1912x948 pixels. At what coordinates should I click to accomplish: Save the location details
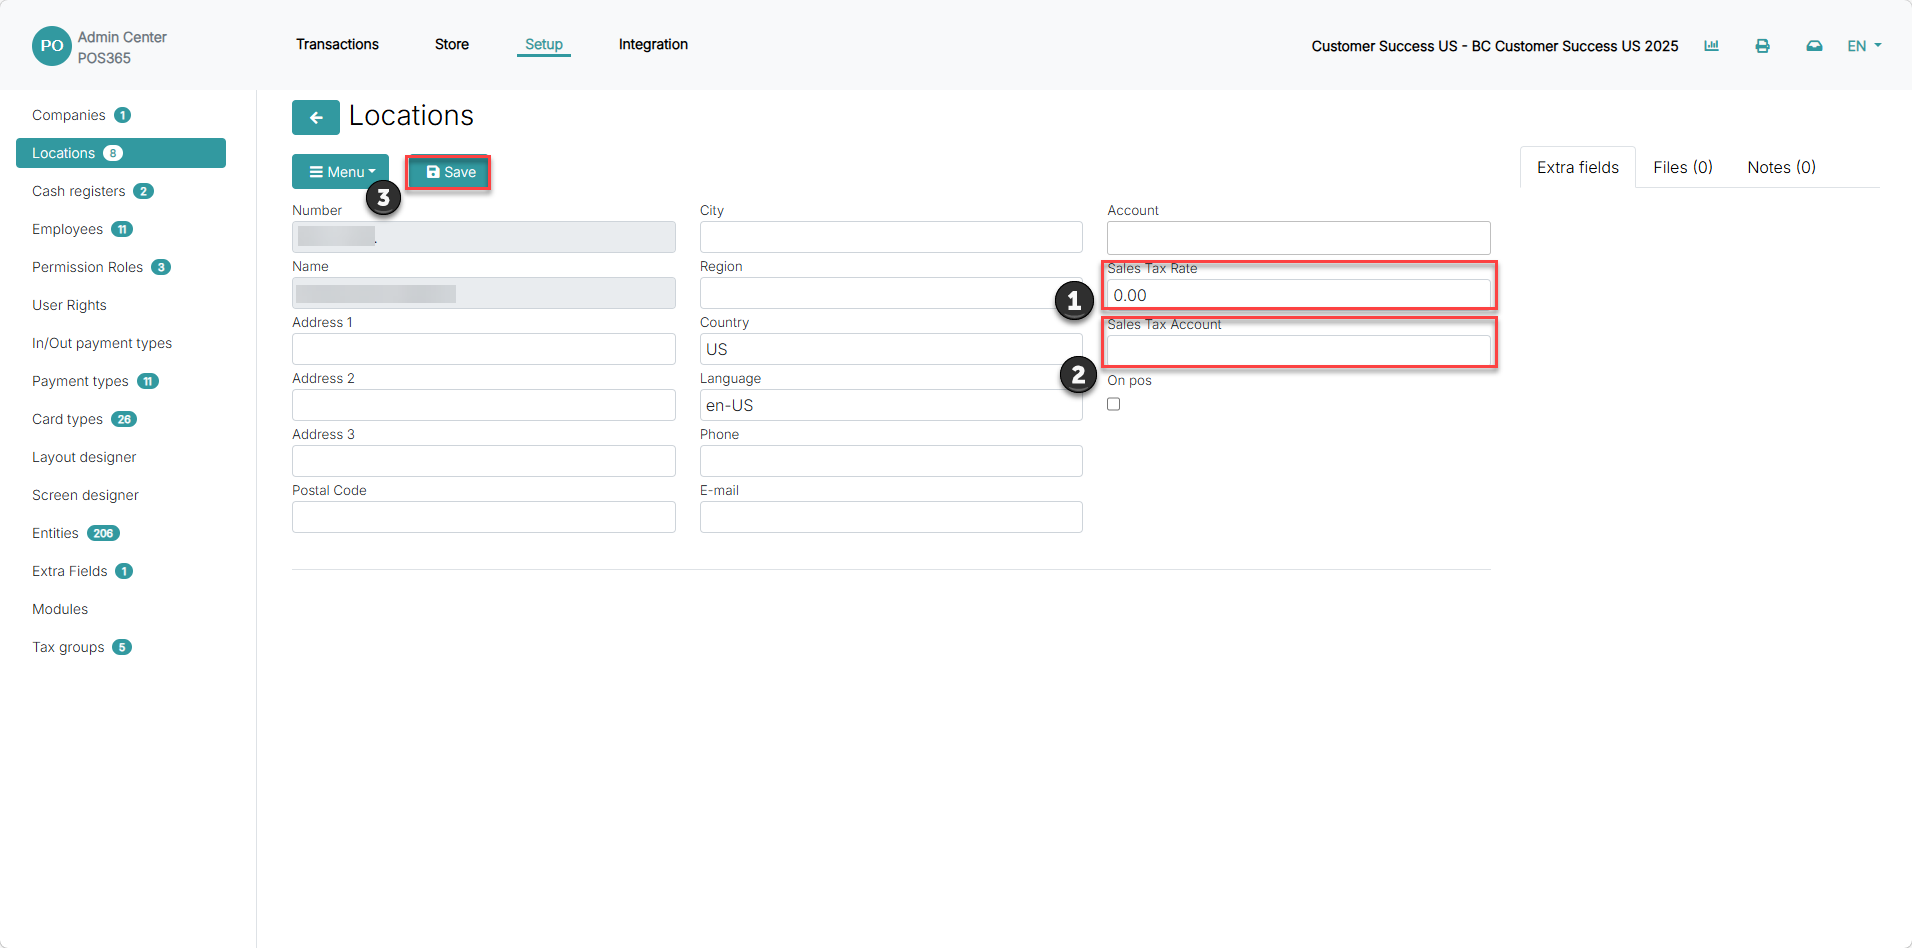tap(449, 172)
